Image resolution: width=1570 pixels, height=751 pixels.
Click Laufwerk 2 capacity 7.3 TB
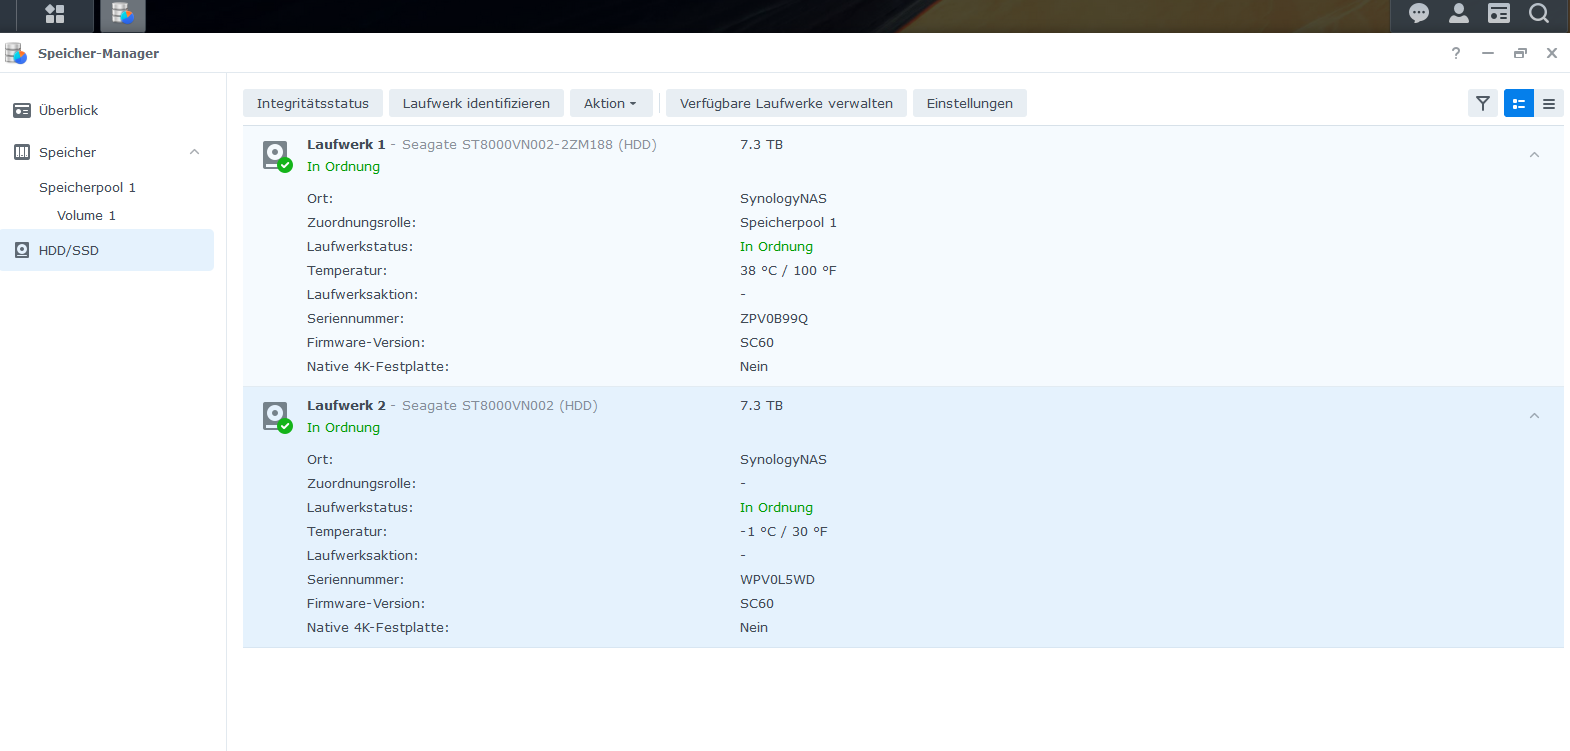(x=762, y=405)
